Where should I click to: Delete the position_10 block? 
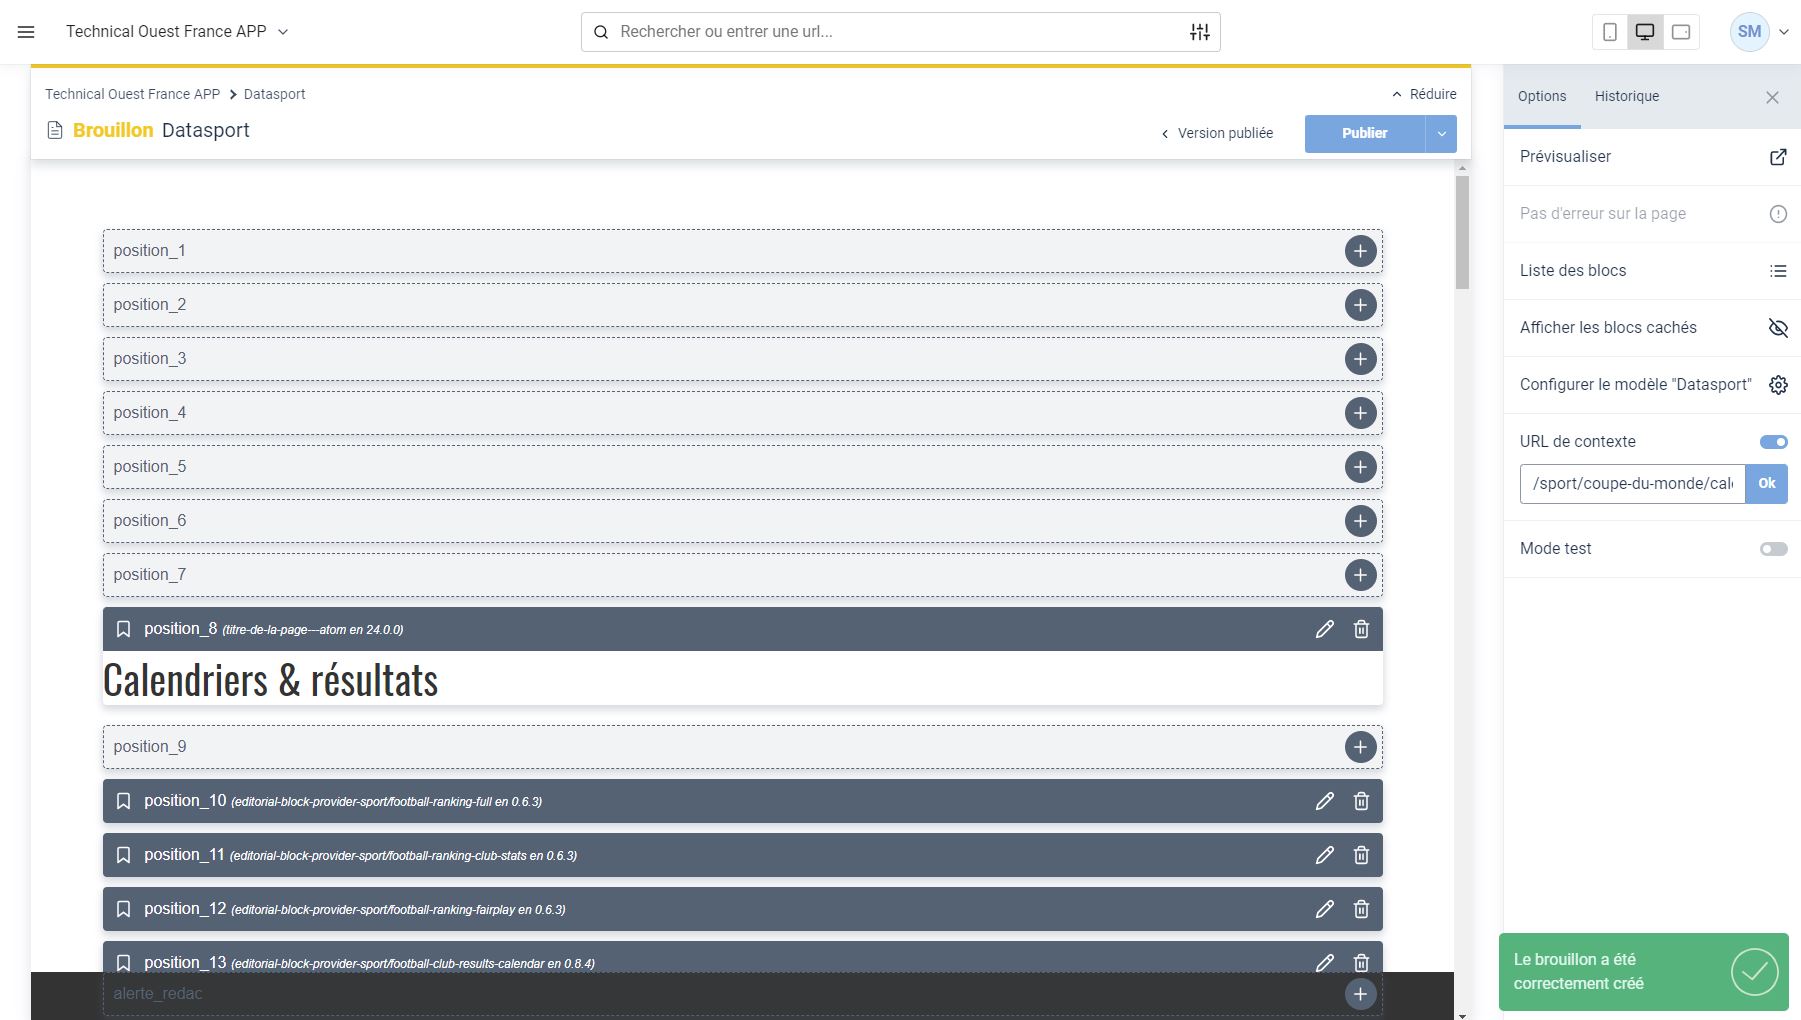1361,801
